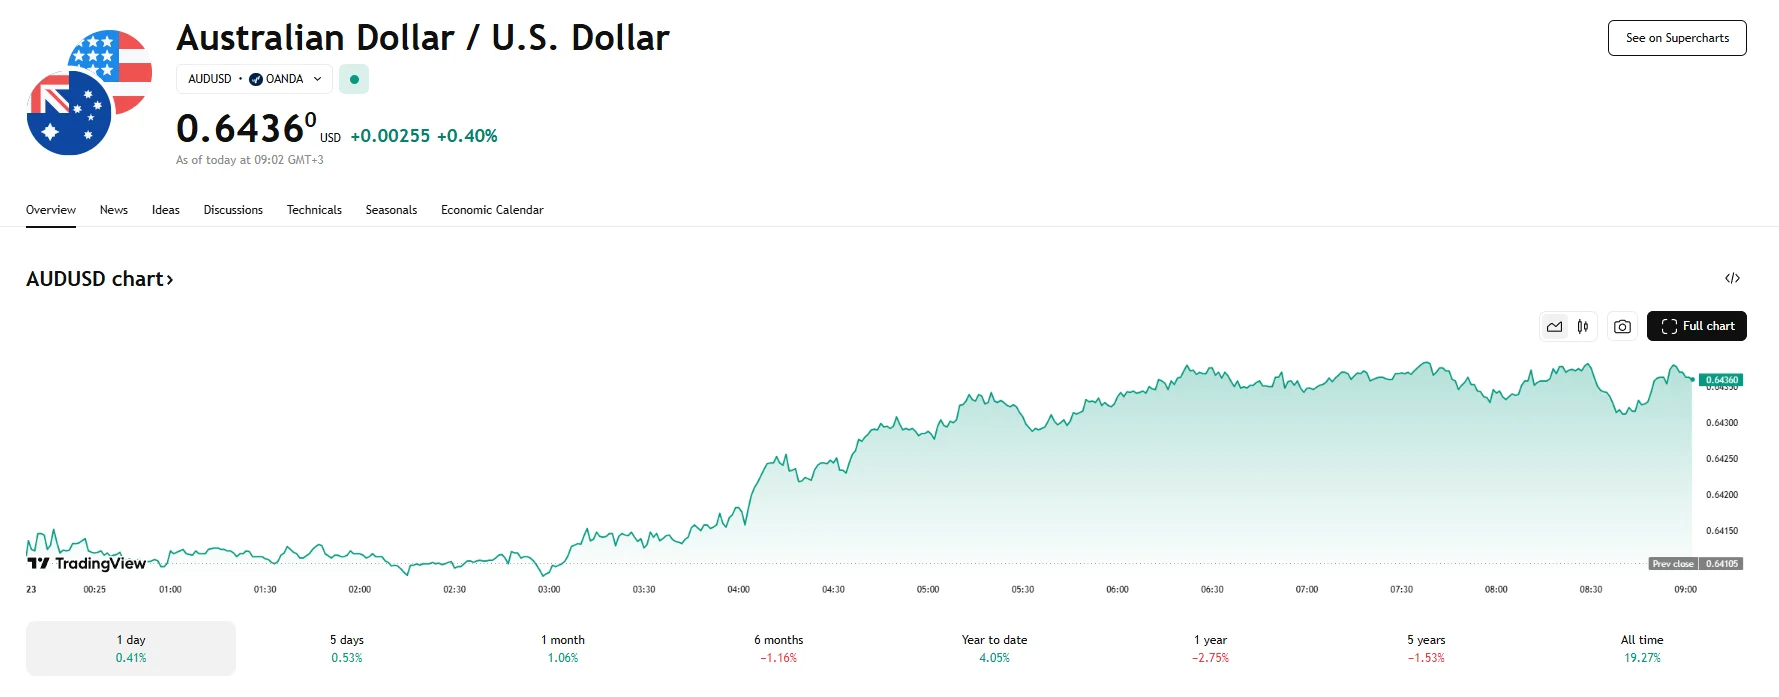The height and width of the screenshot is (697, 1779).
Task: Switch to the candlestick chart icon
Action: [x=1583, y=327]
